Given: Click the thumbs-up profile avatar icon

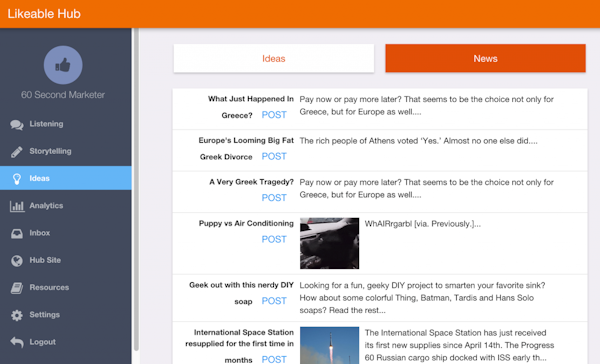Looking at the screenshot, I should [x=63, y=65].
